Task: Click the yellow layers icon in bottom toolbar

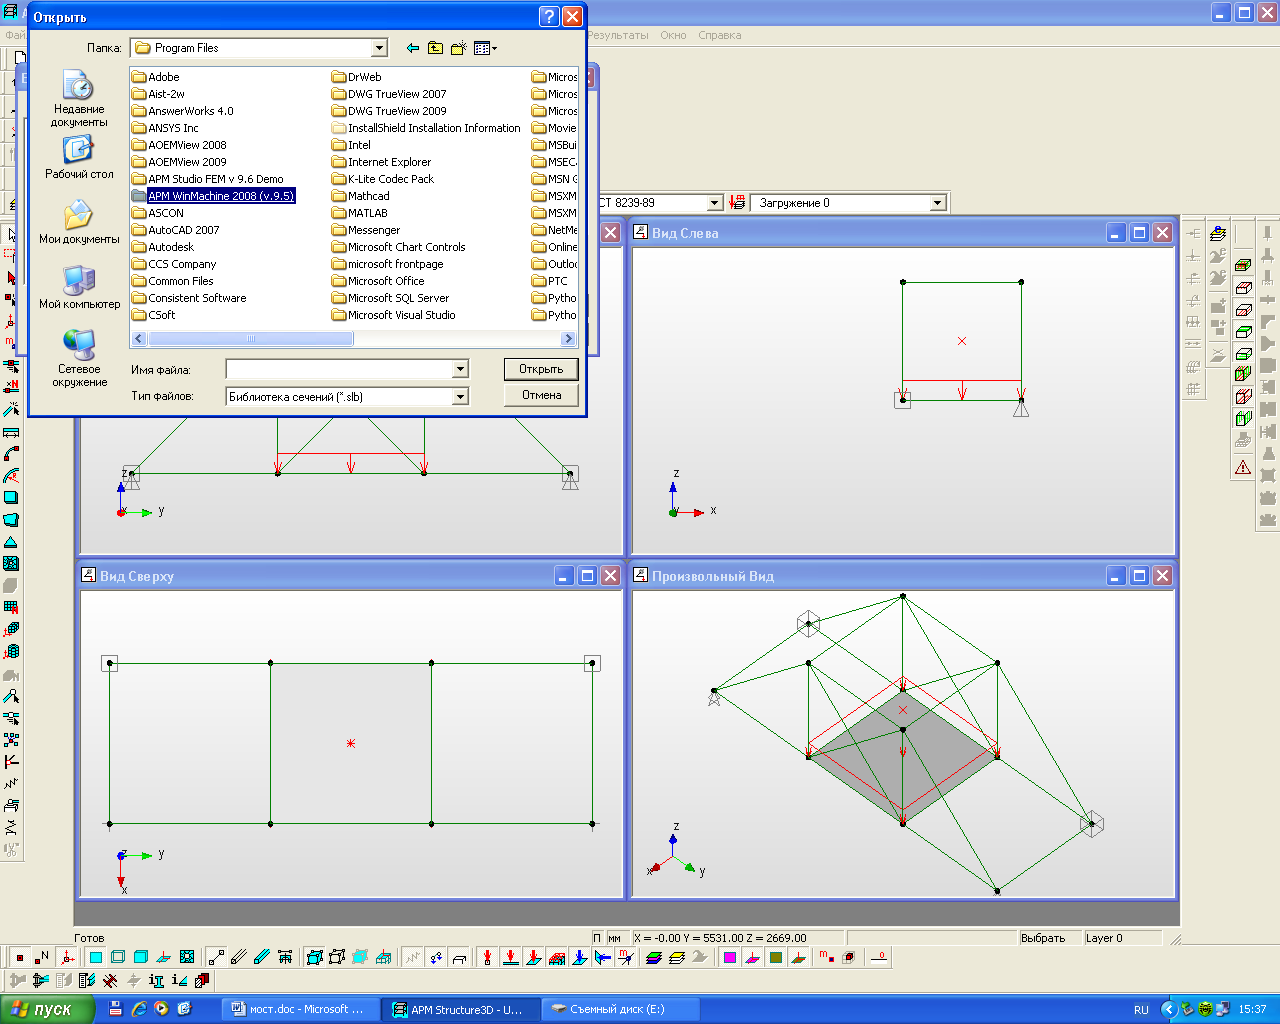Action: pos(677,958)
